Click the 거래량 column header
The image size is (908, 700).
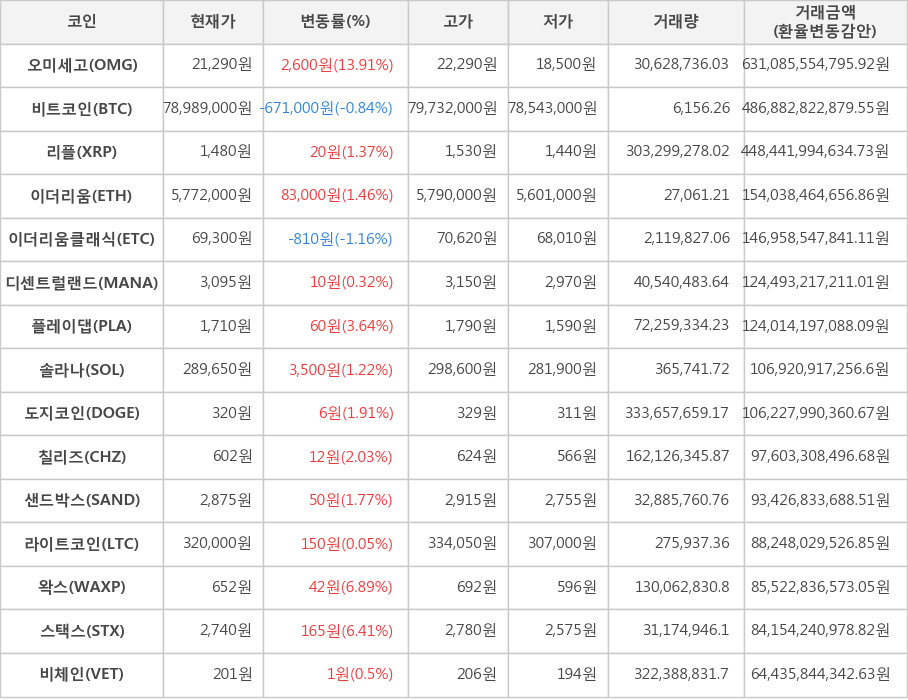(x=676, y=22)
